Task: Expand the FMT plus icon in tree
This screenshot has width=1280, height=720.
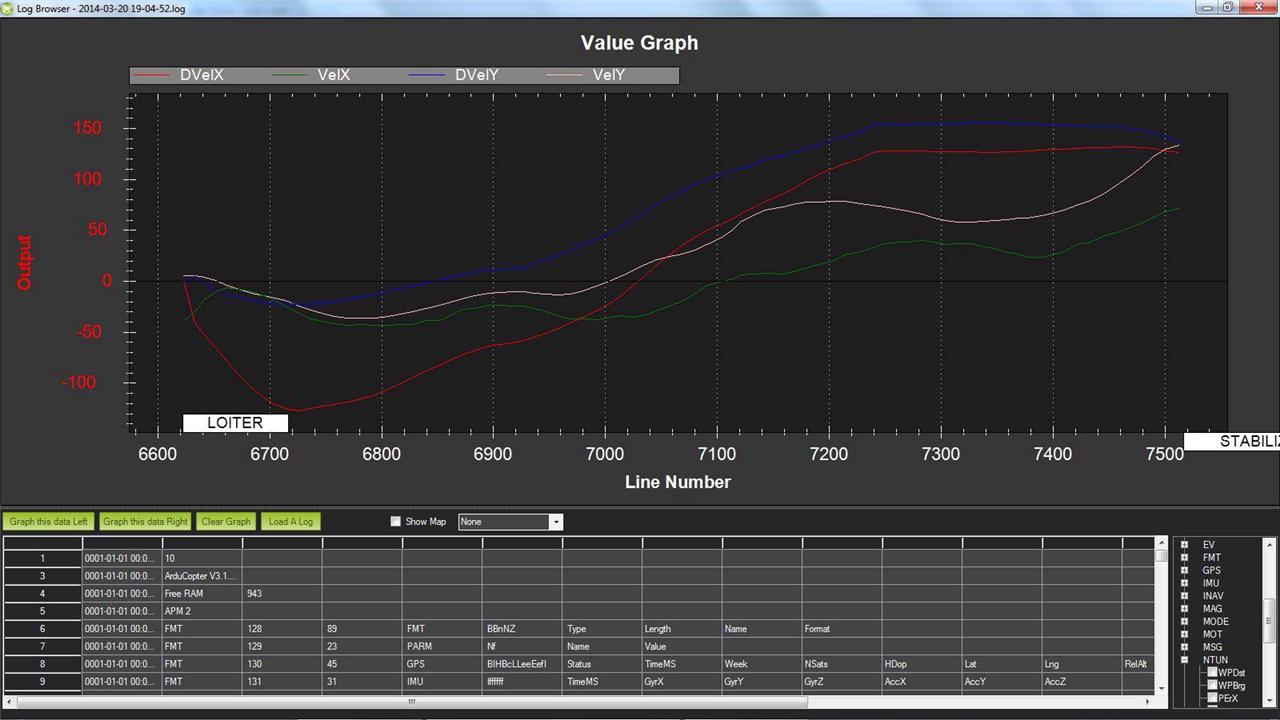Action: coord(1185,558)
